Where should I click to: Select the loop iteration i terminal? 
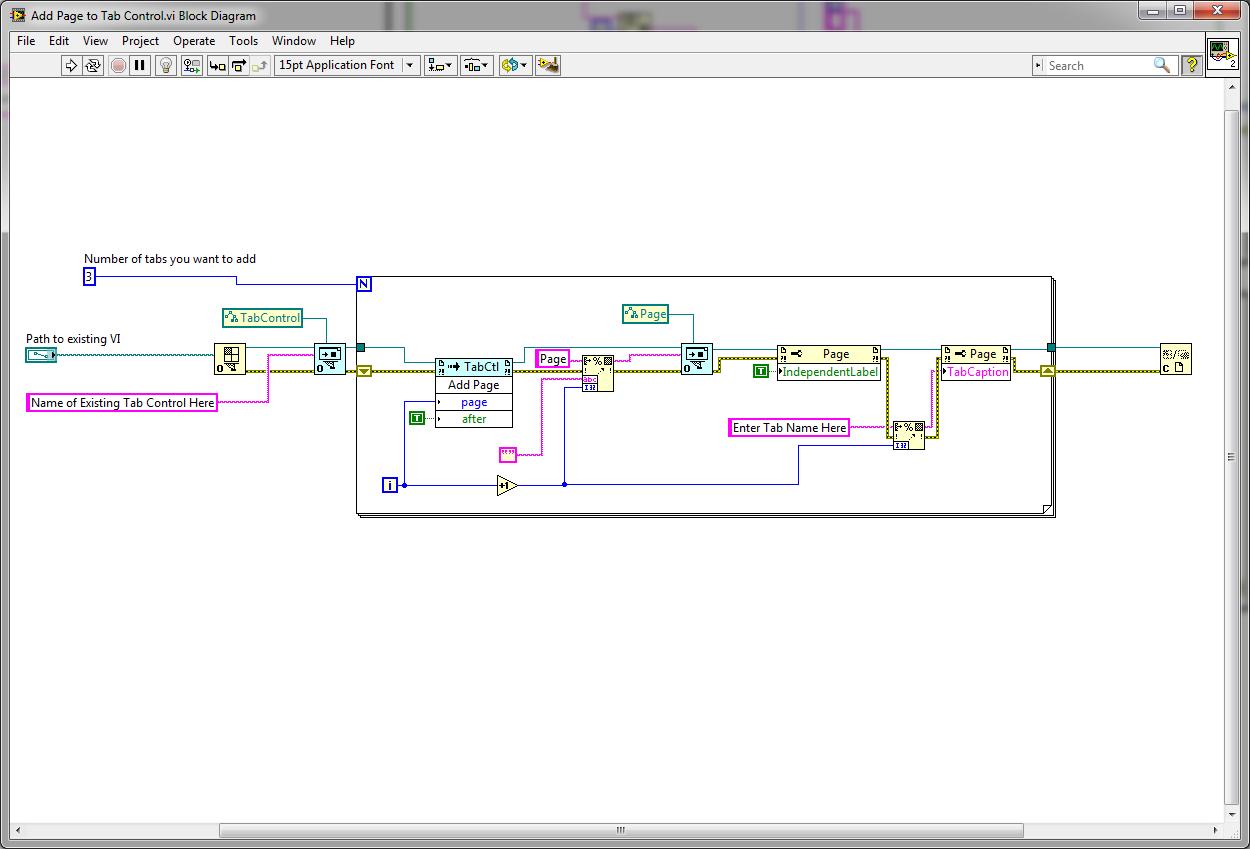tap(390, 485)
